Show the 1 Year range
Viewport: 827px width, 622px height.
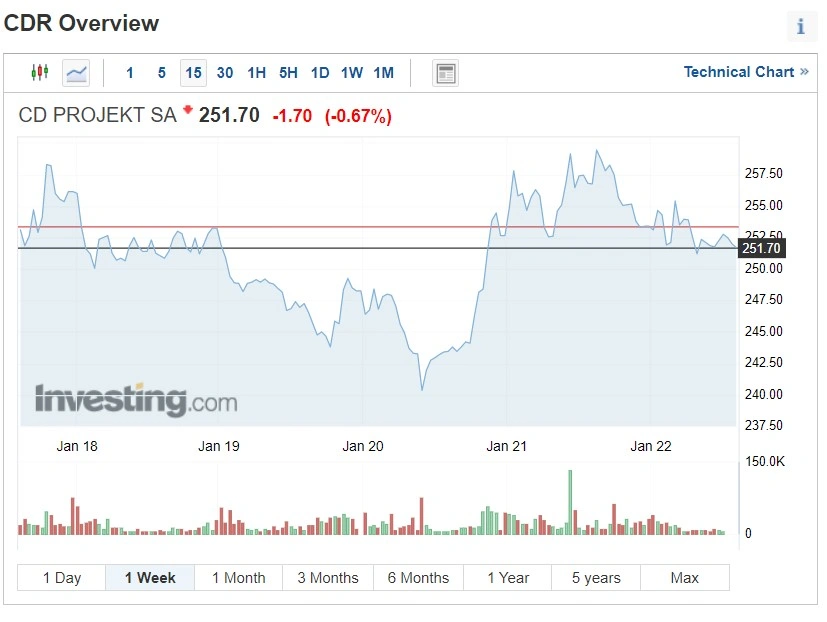[508, 578]
